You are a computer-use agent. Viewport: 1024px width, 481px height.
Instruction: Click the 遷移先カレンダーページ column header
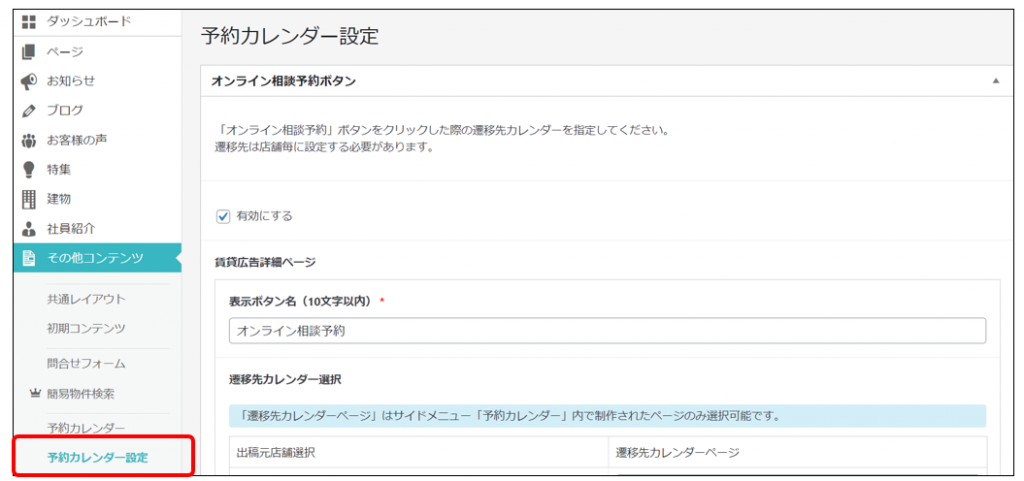677,452
